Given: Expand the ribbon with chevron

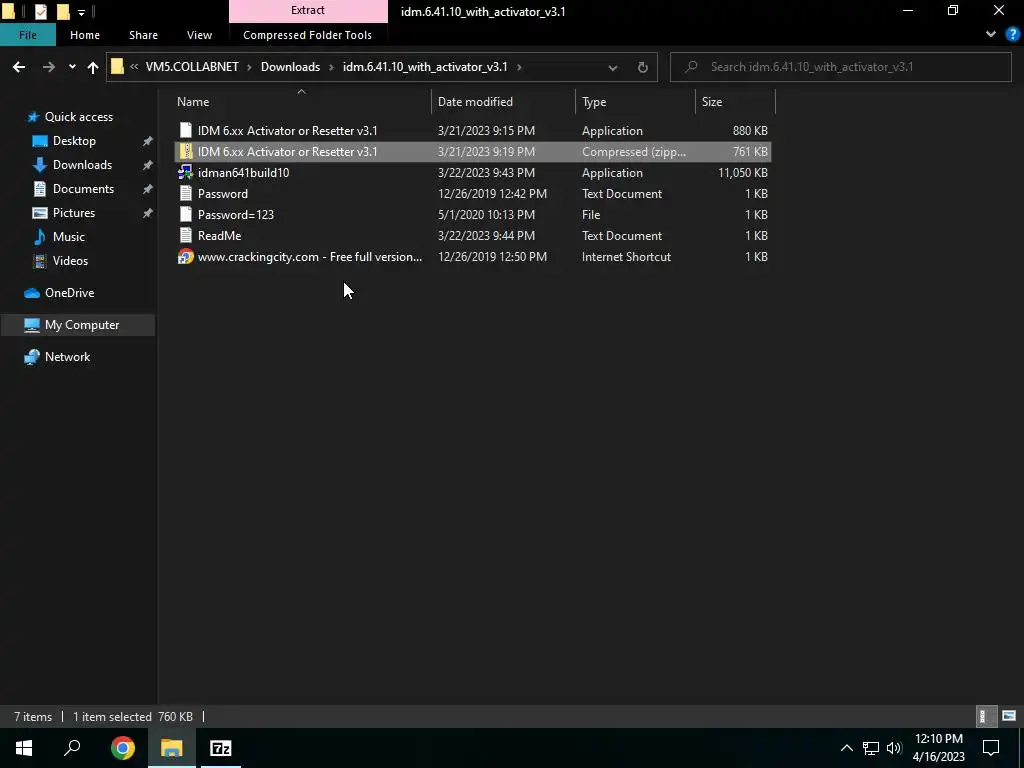Looking at the screenshot, I should [x=991, y=34].
